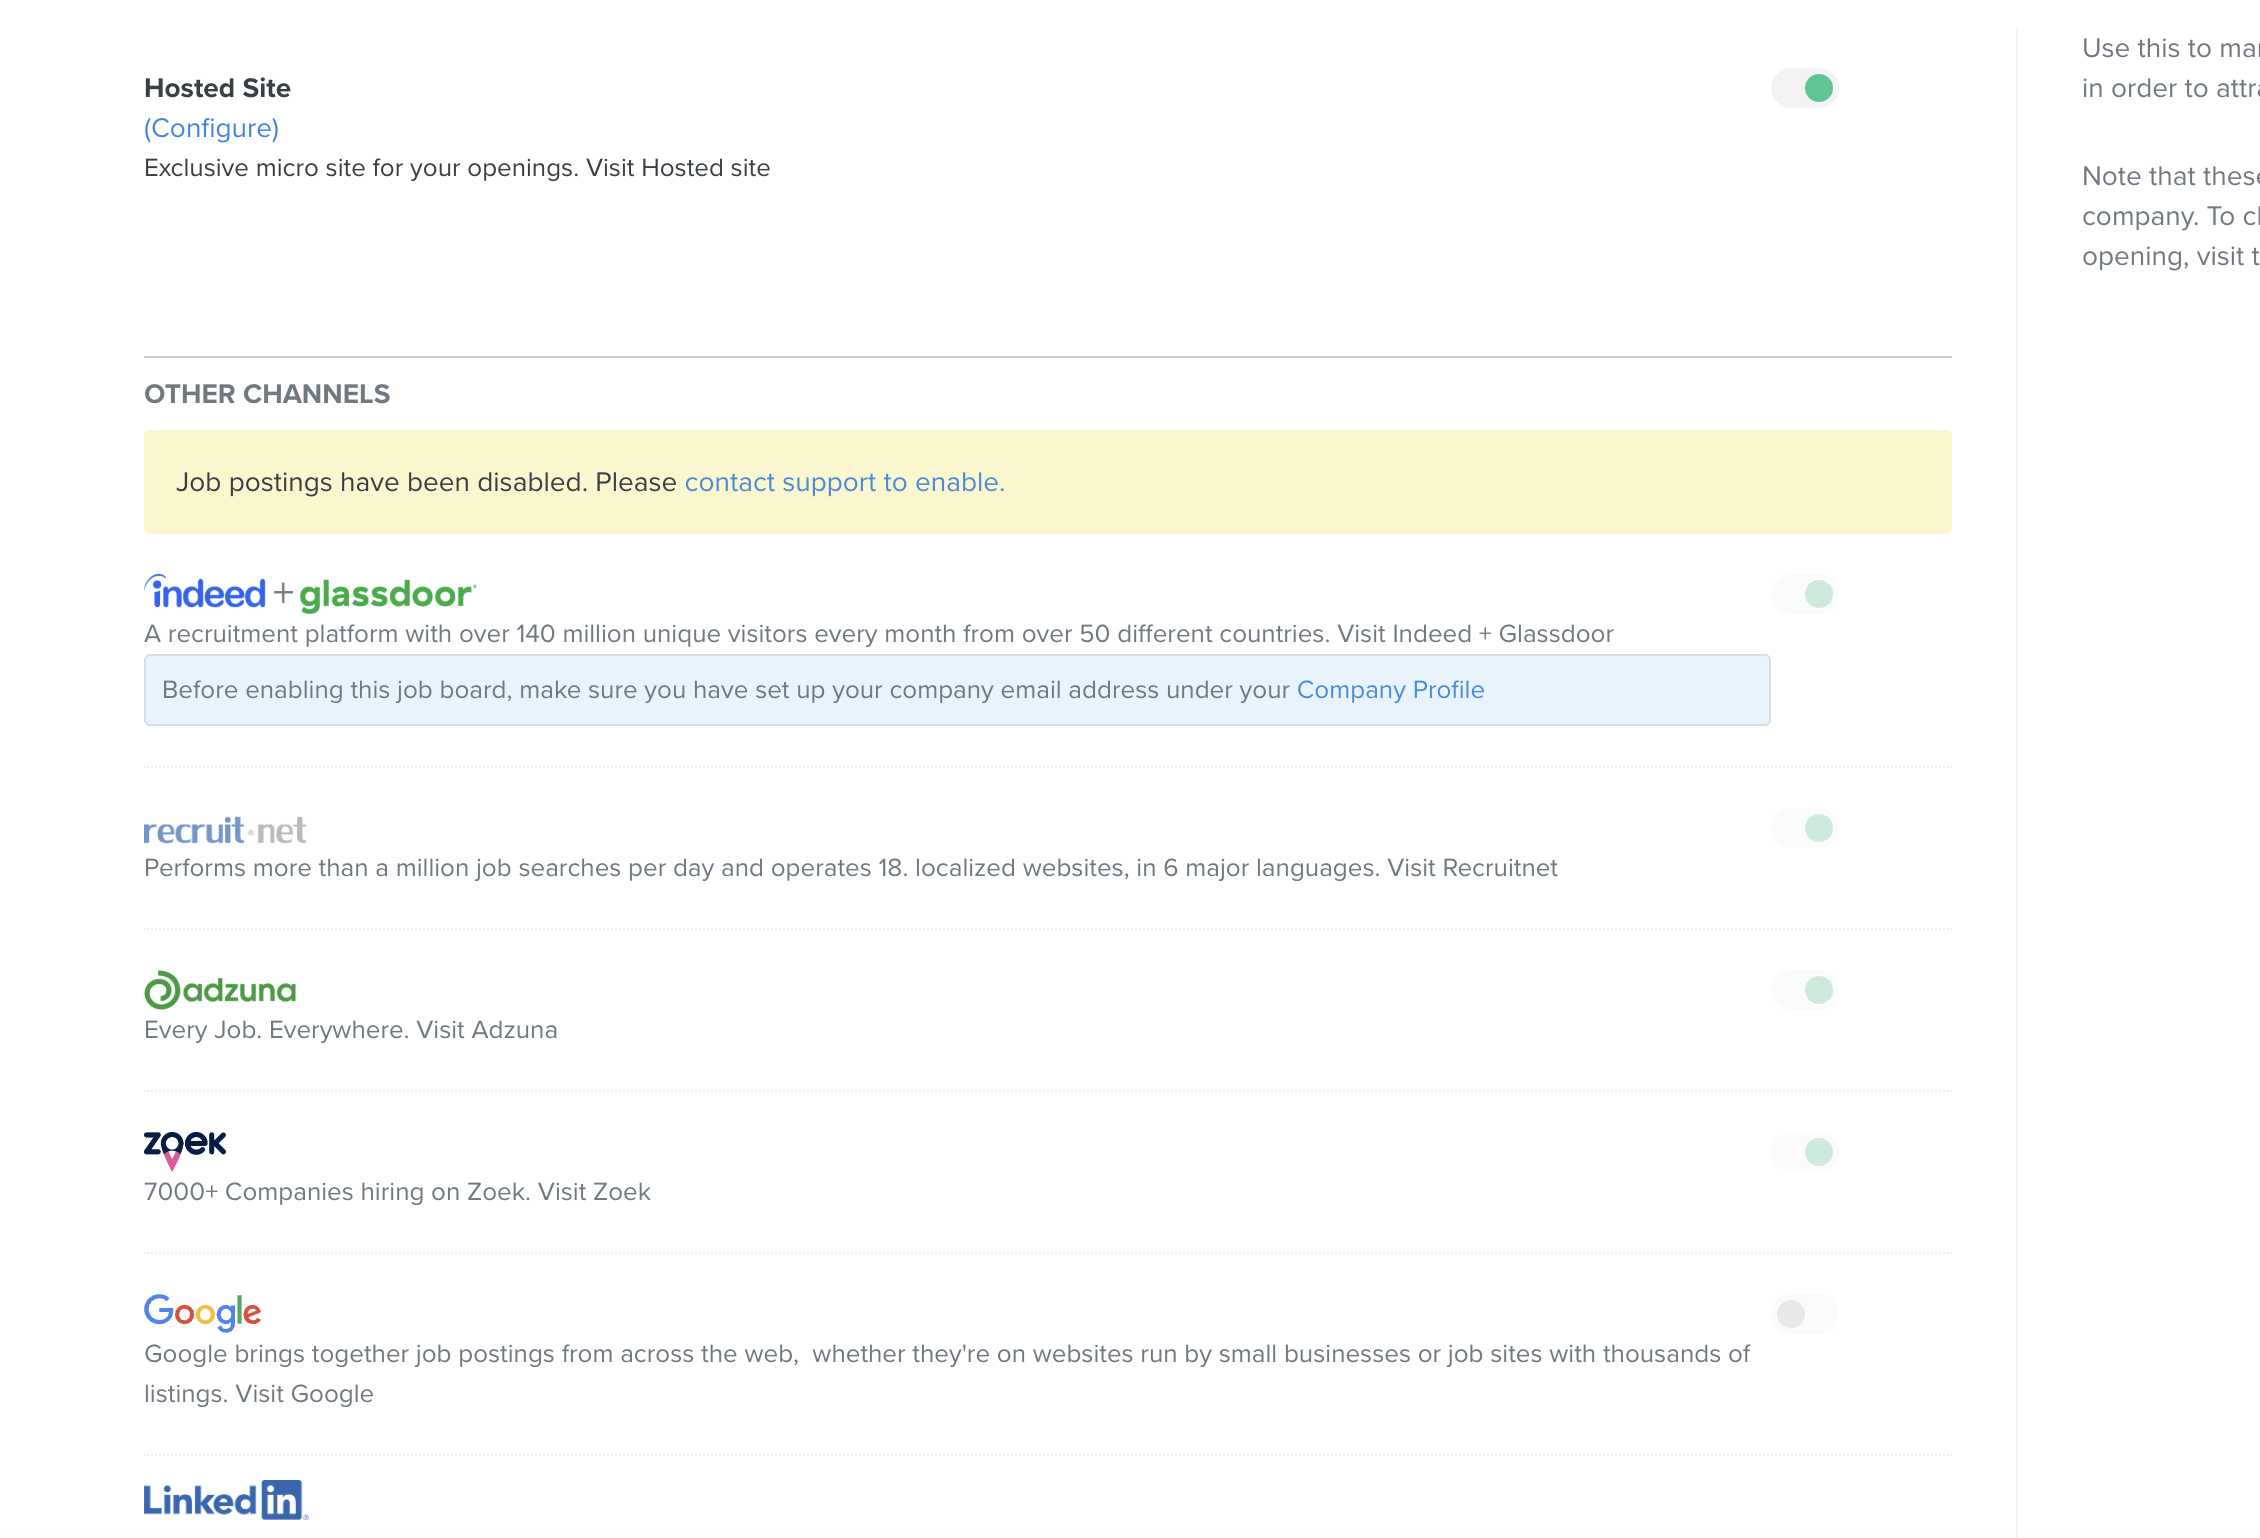Toggle the Recruit.net channel switch
Viewport: 2260px width, 1538px height.
tap(1804, 828)
